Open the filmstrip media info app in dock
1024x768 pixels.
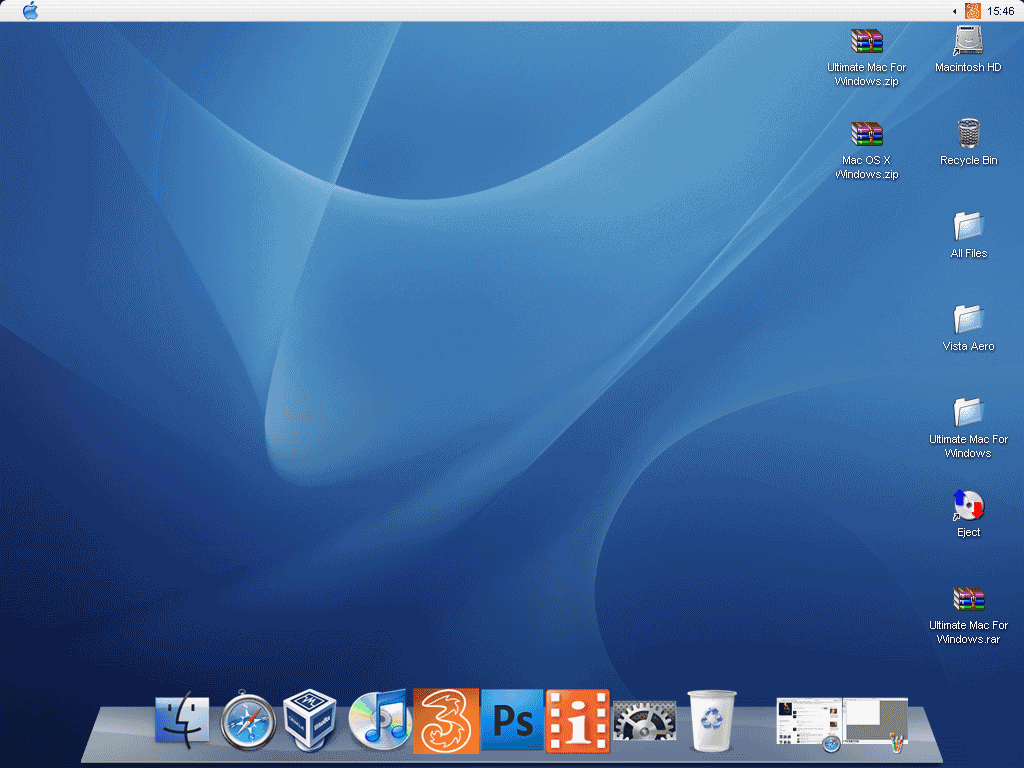pyautogui.click(x=578, y=718)
